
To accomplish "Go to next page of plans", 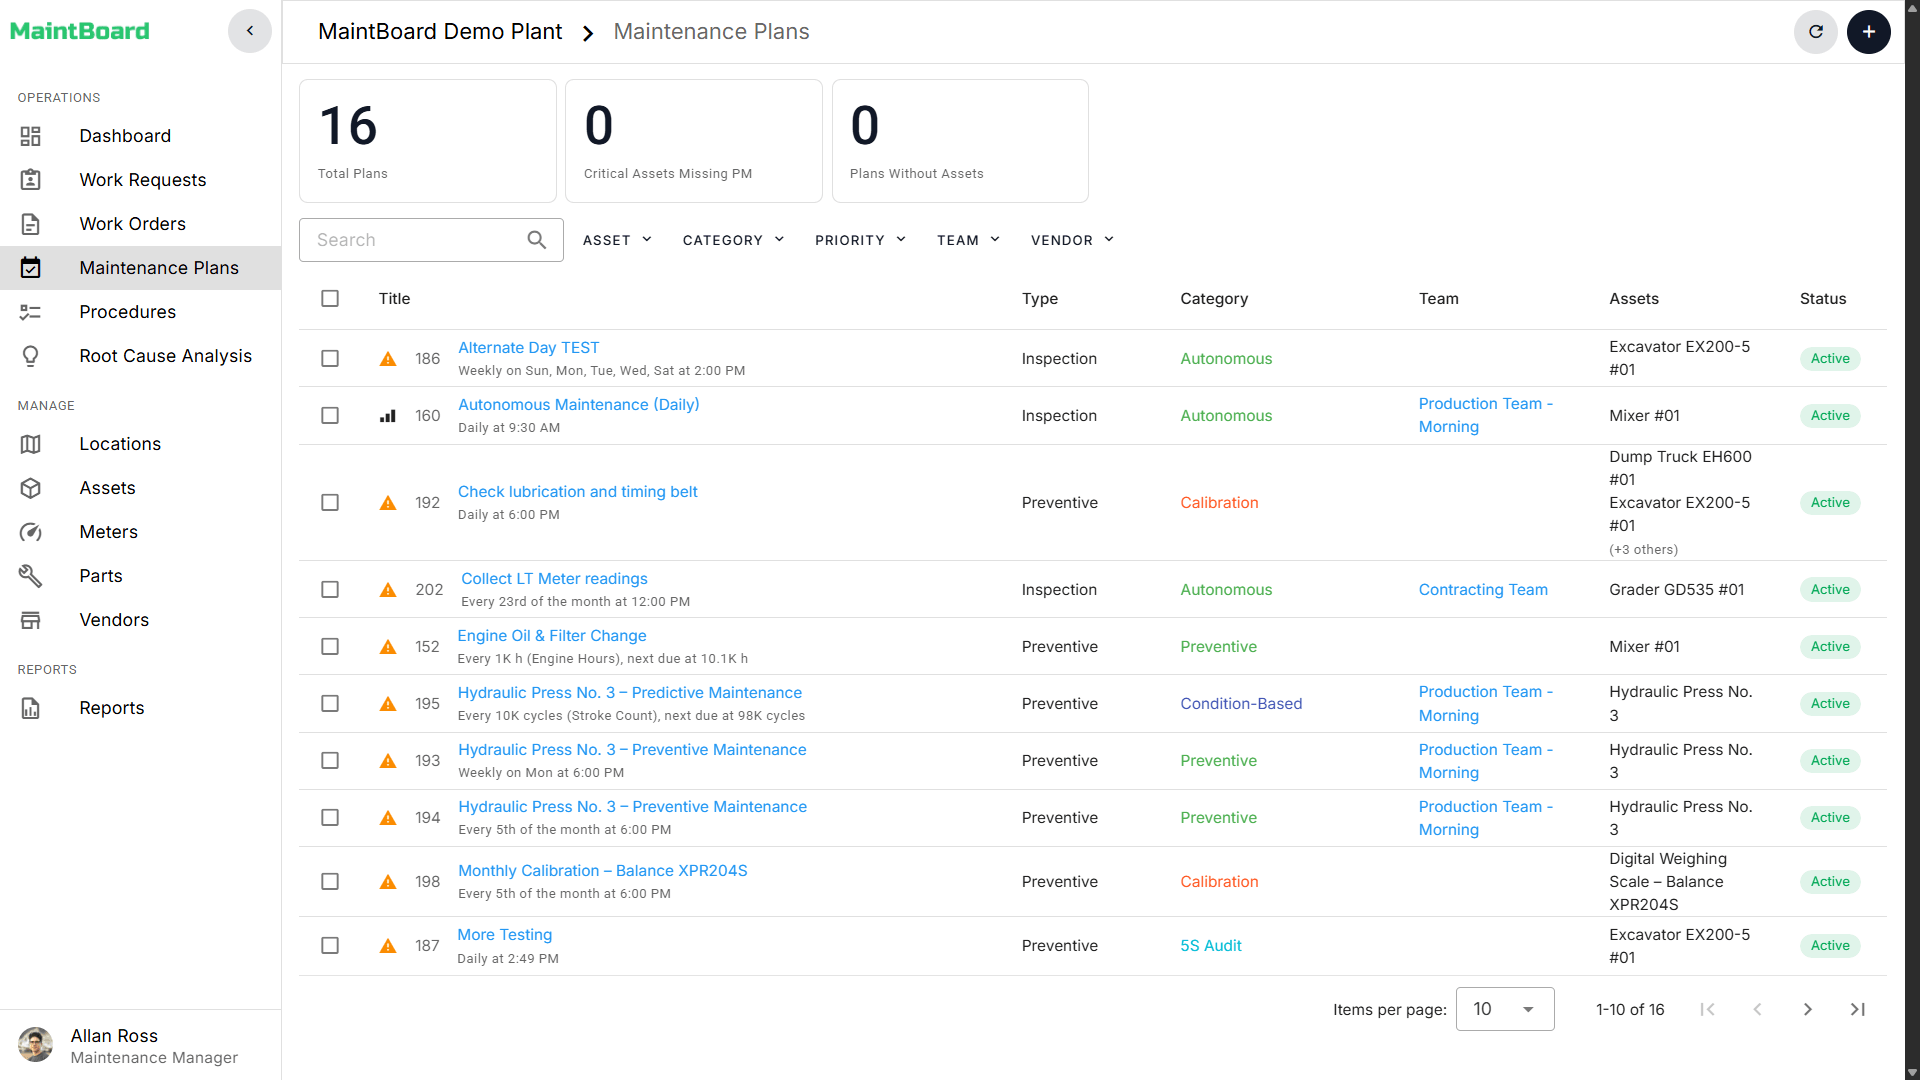I will coord(1807,1009).
